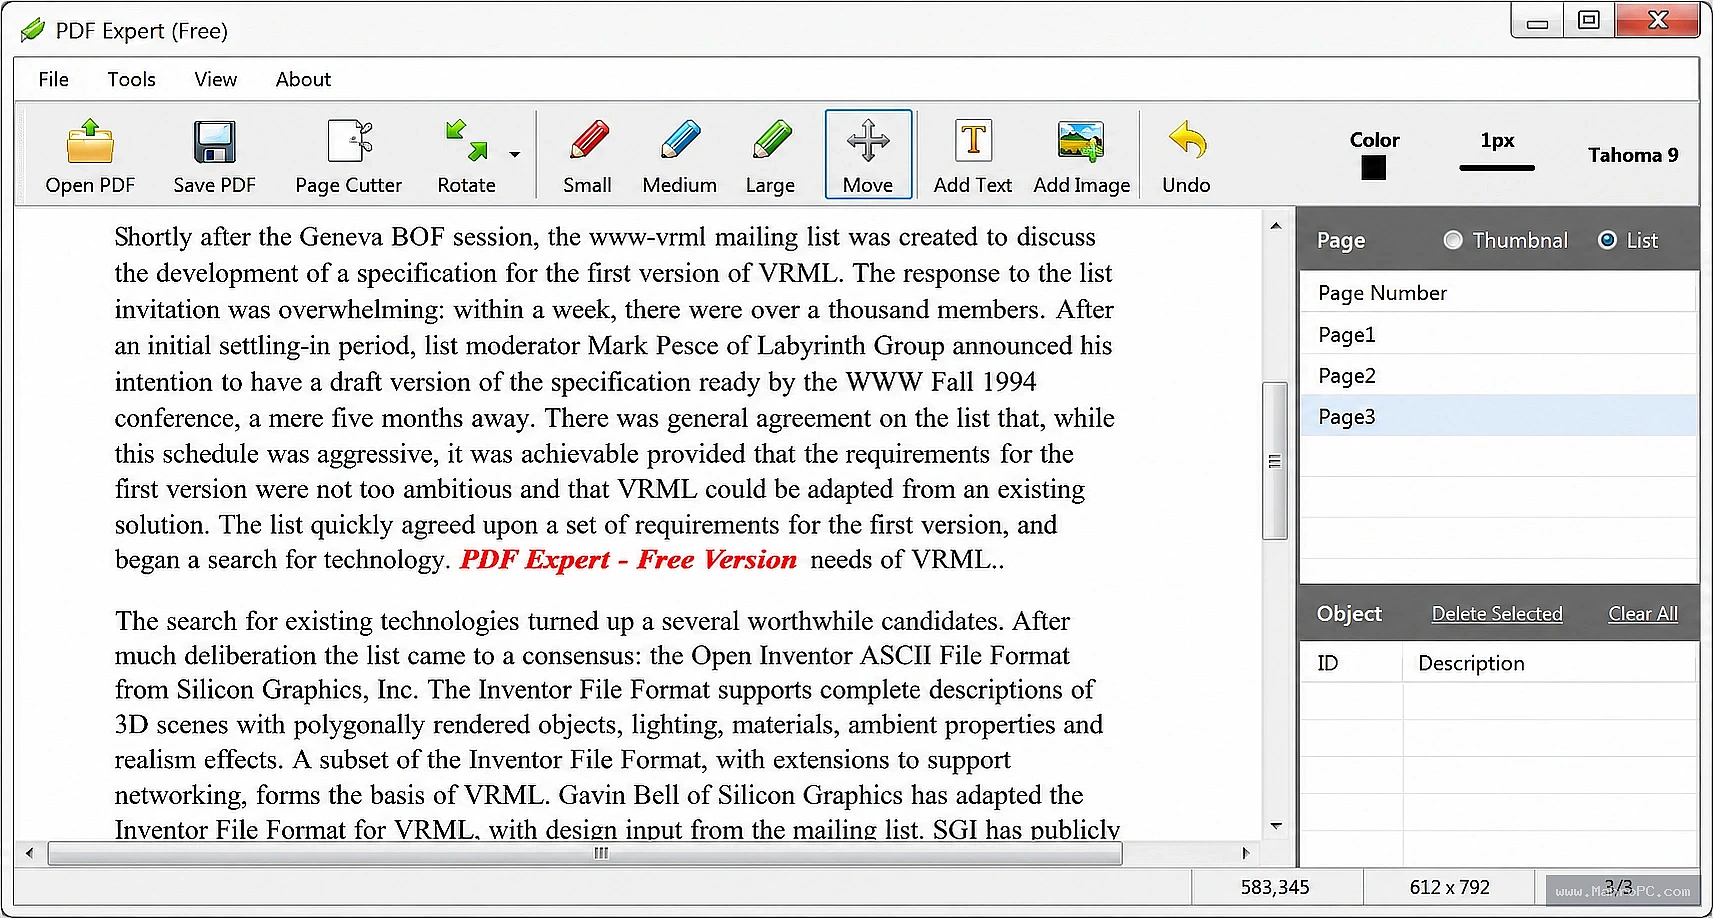Viewport: 1713px width, 918px height.
Task: Activate the Move tool
Action: point(868,154)
